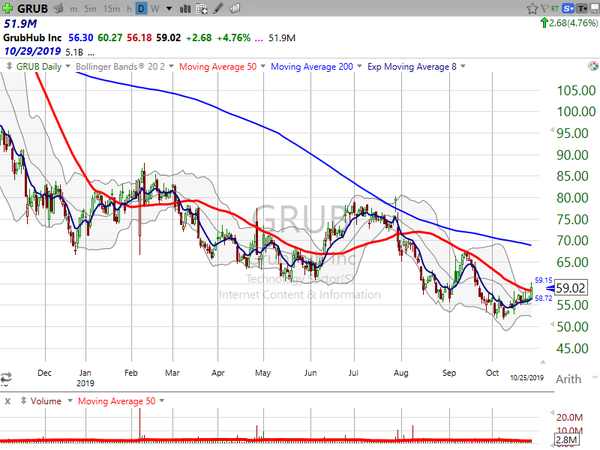Screen dimensions: 600x450
Task: Open the chart style bars icon
Action: (185, 8)
